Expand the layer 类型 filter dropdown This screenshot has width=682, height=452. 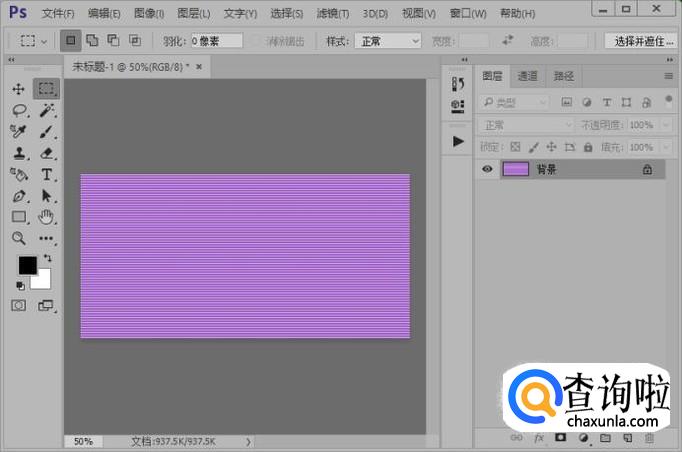click(x=514, y=102)
